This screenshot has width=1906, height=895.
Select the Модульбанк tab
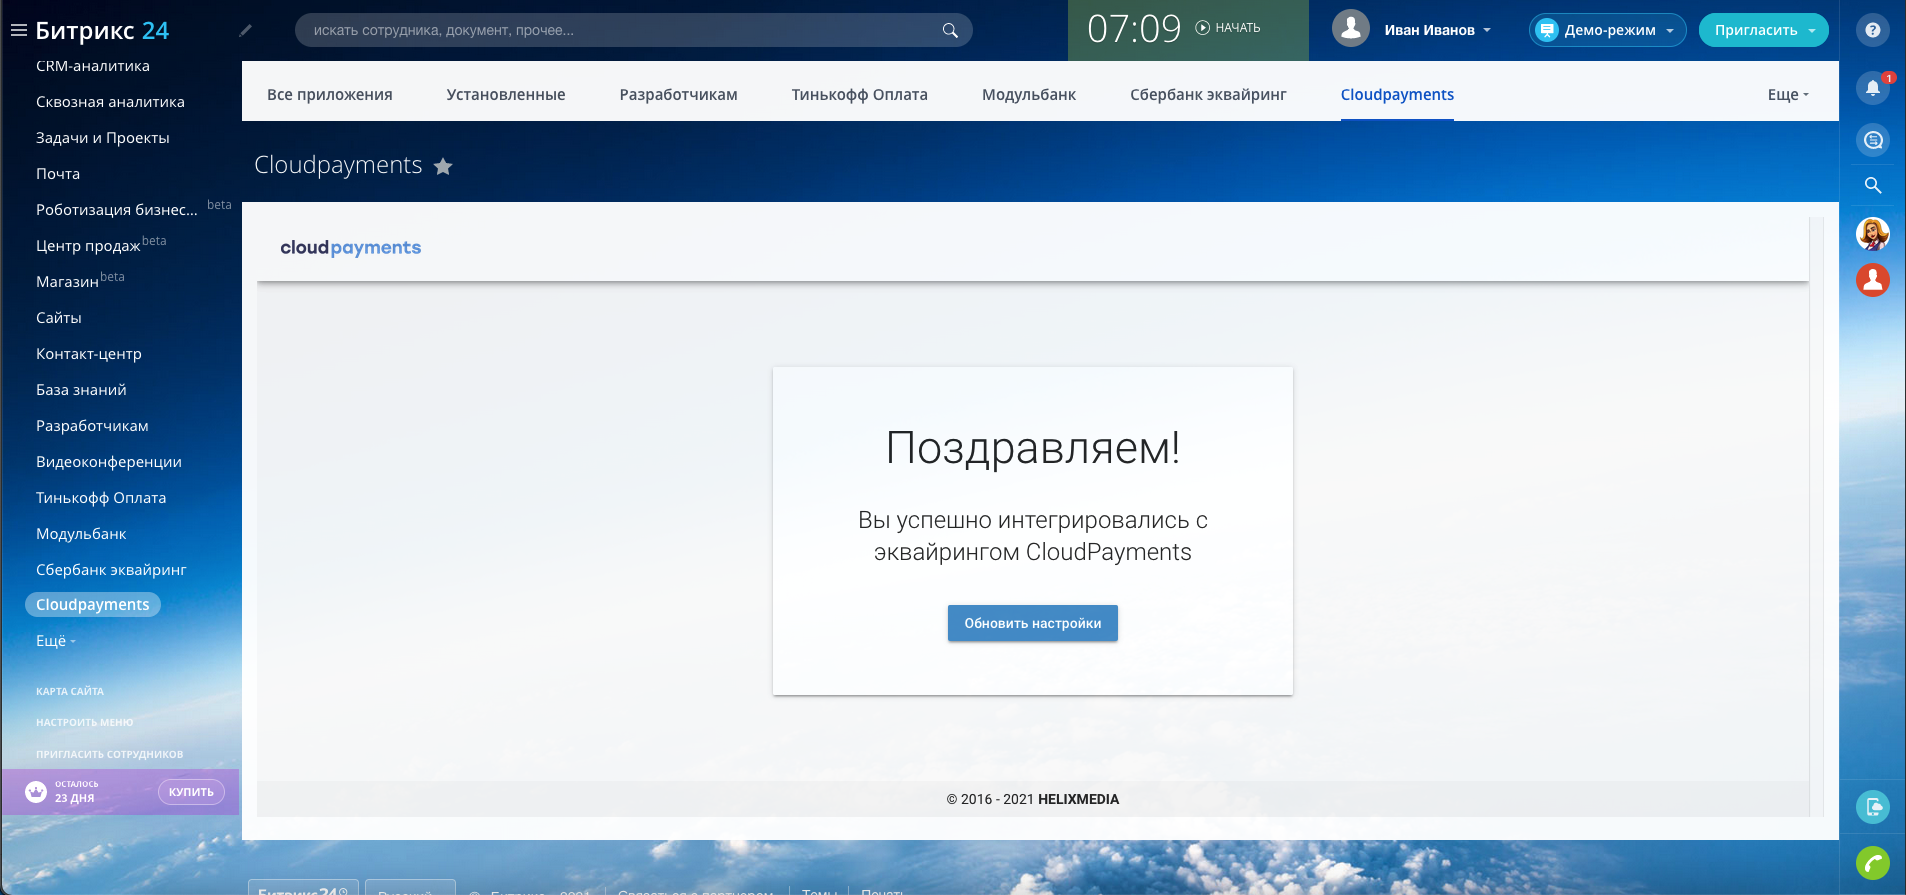1029,94
